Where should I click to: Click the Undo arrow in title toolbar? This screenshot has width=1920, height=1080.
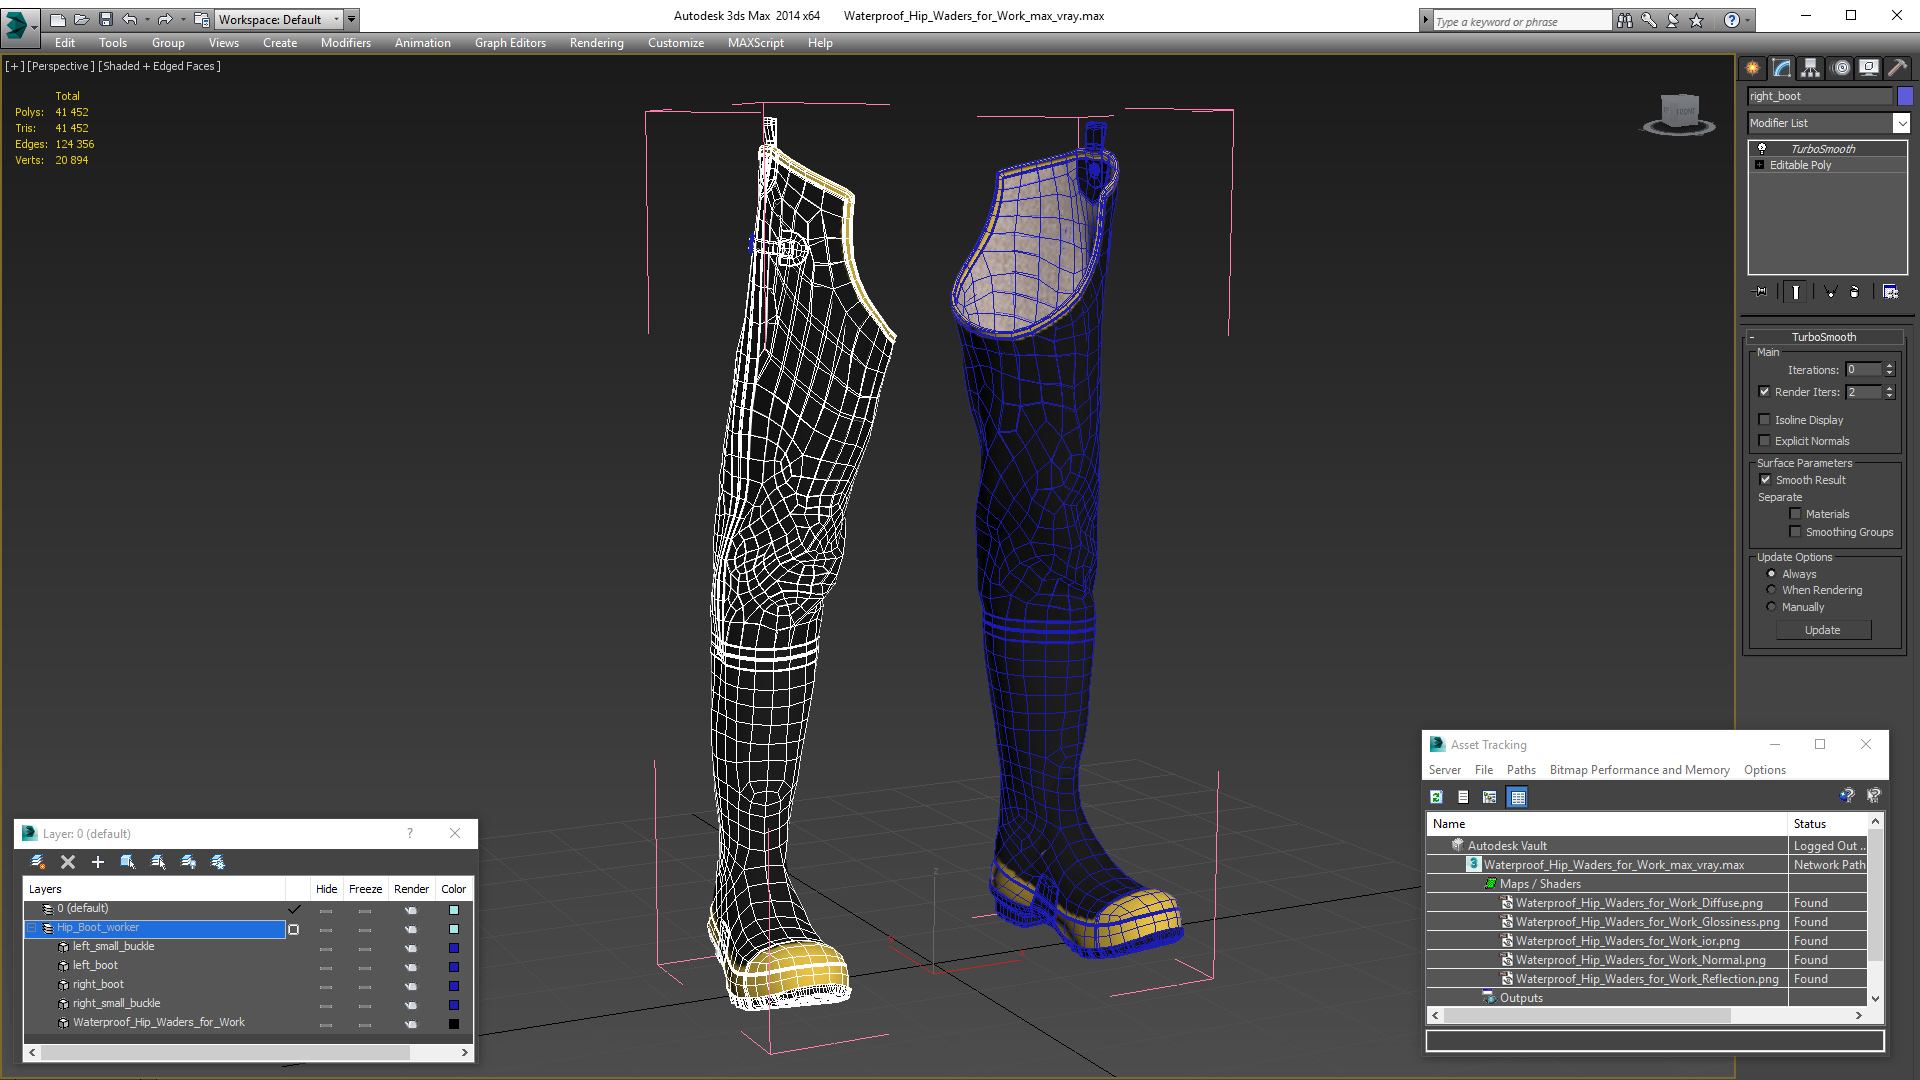(x=130, y=19)
